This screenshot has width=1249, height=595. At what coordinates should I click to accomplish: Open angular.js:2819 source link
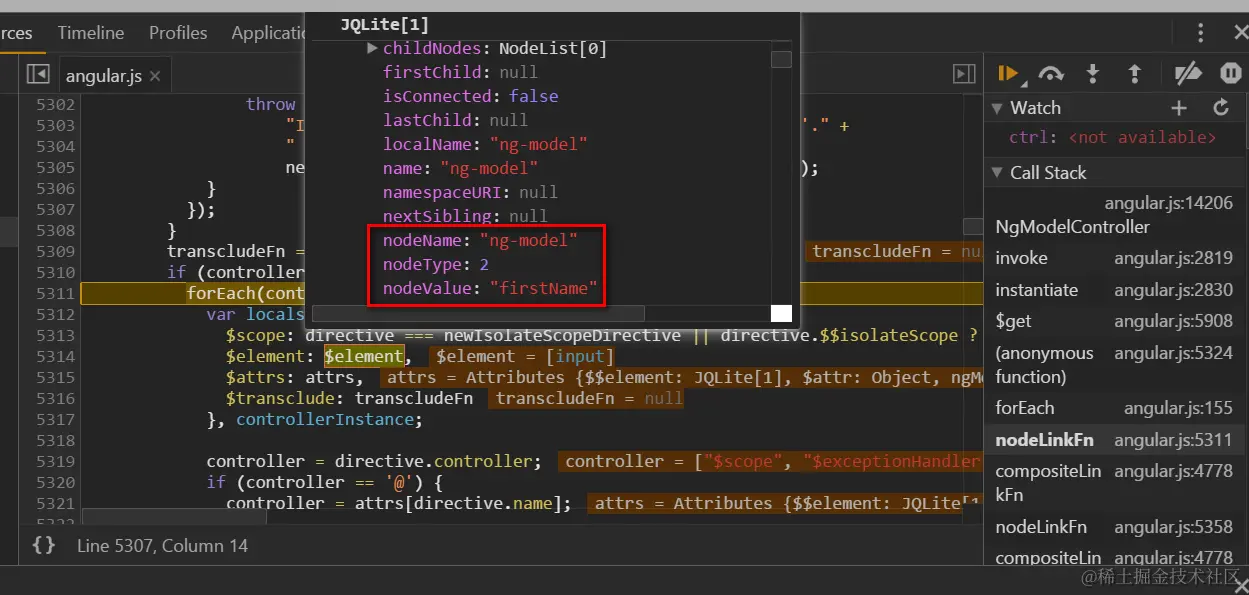[1173, 258]
